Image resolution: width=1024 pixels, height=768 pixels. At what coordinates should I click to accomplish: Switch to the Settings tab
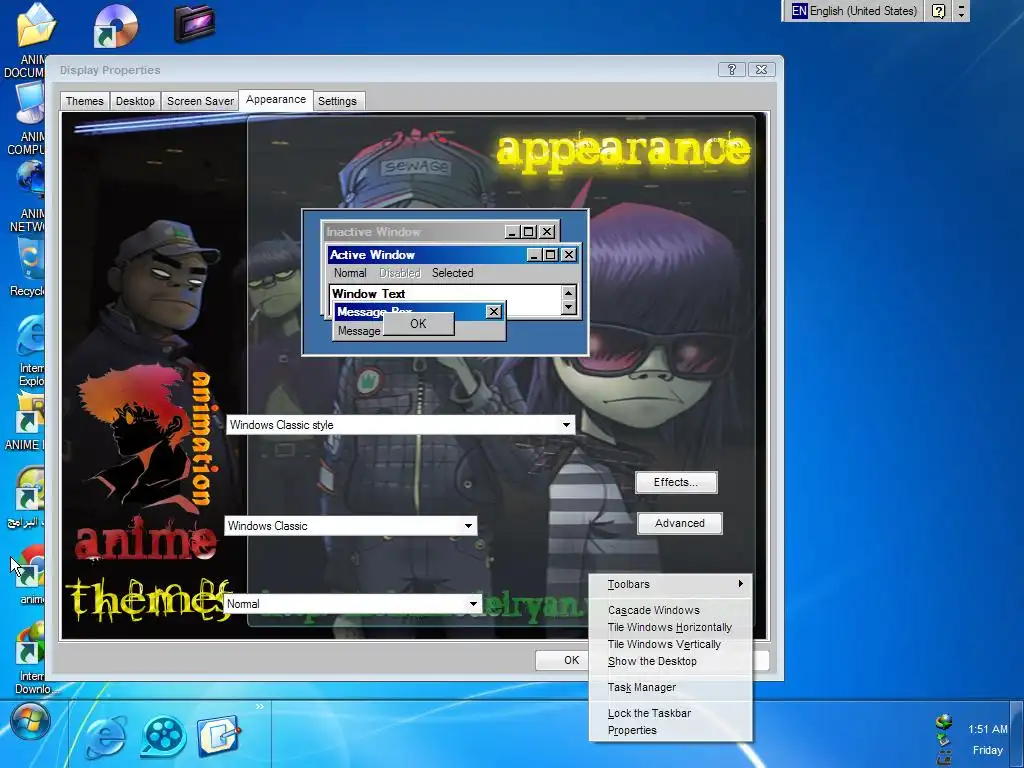(338, 101)
